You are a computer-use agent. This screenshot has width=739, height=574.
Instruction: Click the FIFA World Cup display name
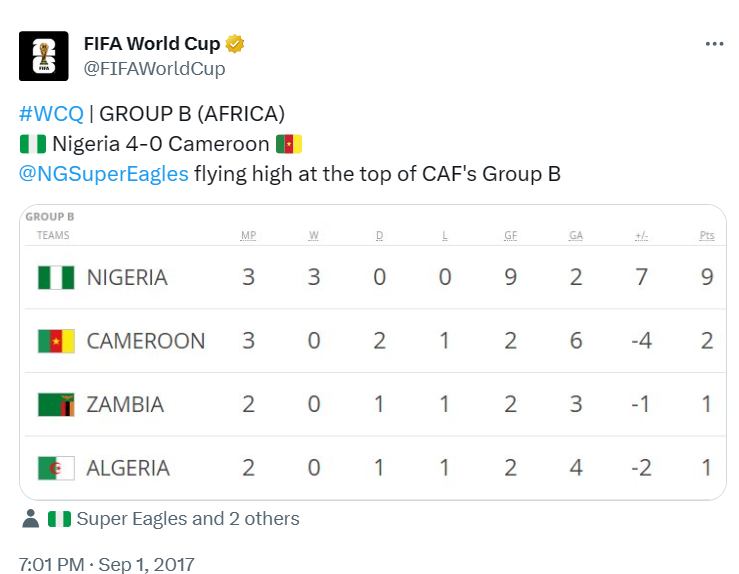[x=152, y=44]
